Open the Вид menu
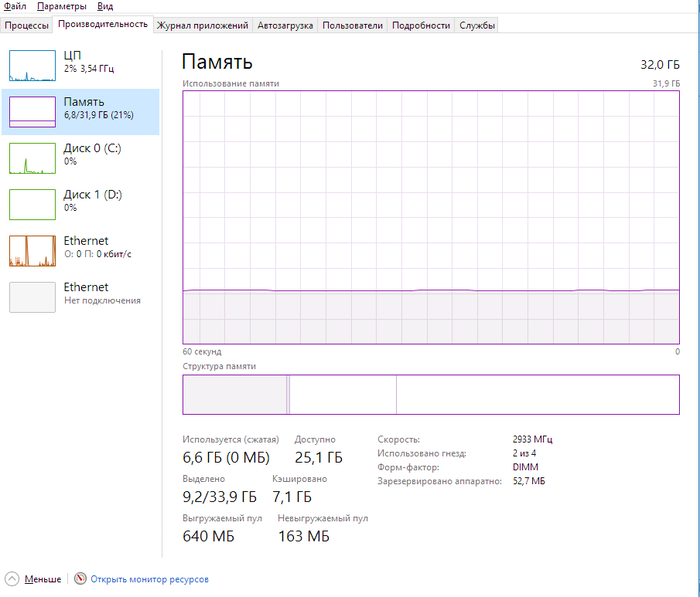This screenshot has height=597, width=700. coord(105,6)
